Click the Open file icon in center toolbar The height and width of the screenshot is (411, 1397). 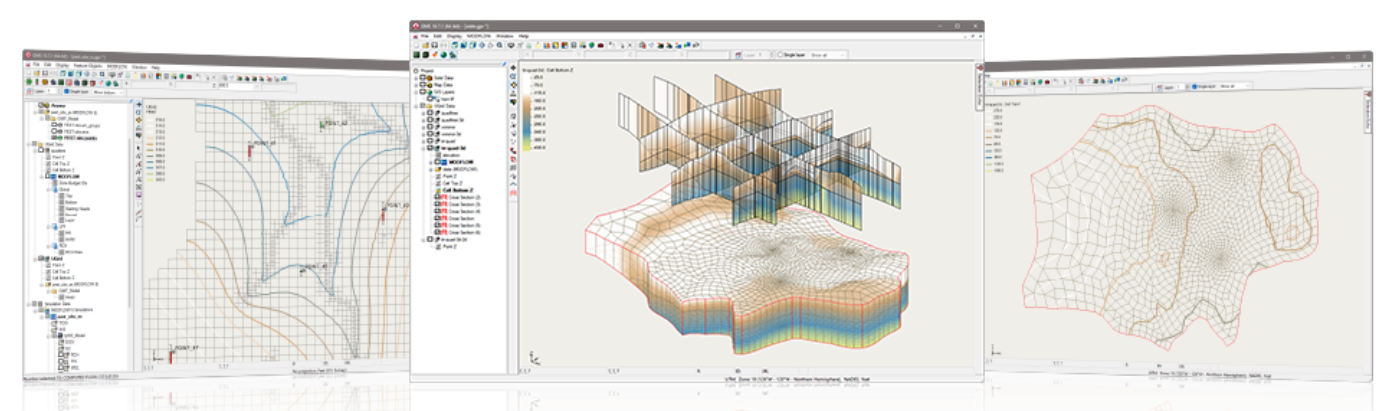[x=425, y=45]
